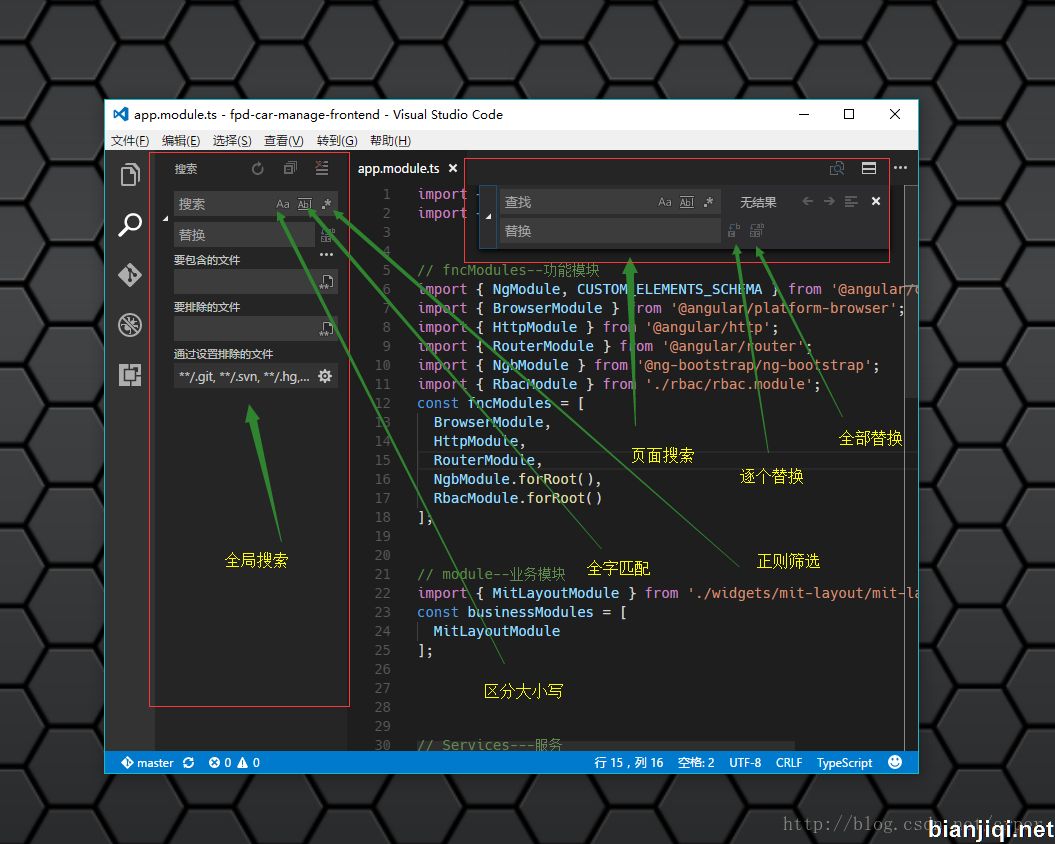
Task: Click Replace All icon beside sidebar replace field
Action: [327, 235]
